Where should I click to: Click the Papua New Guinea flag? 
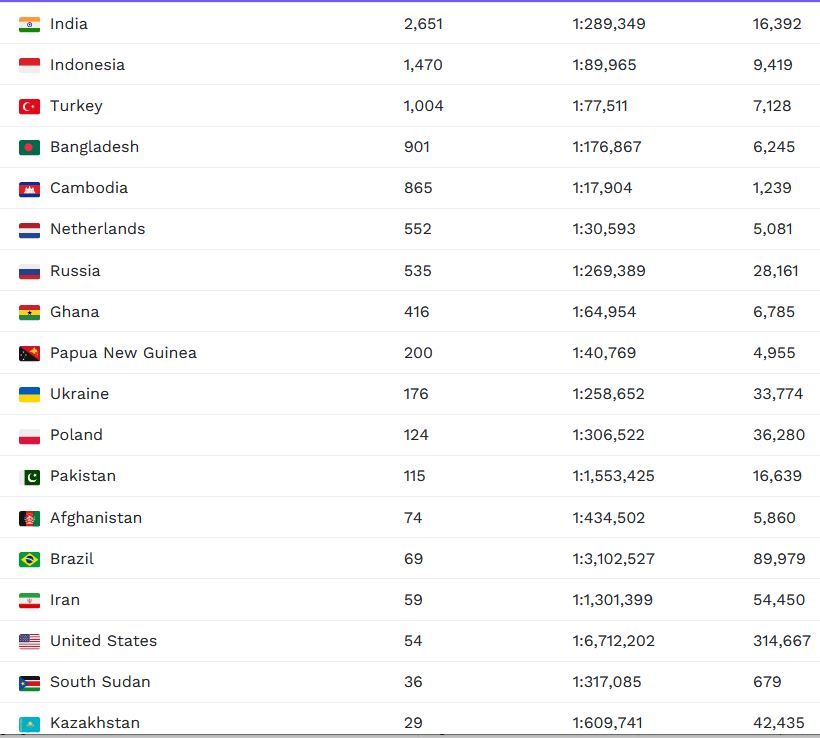tap(29, 353)
